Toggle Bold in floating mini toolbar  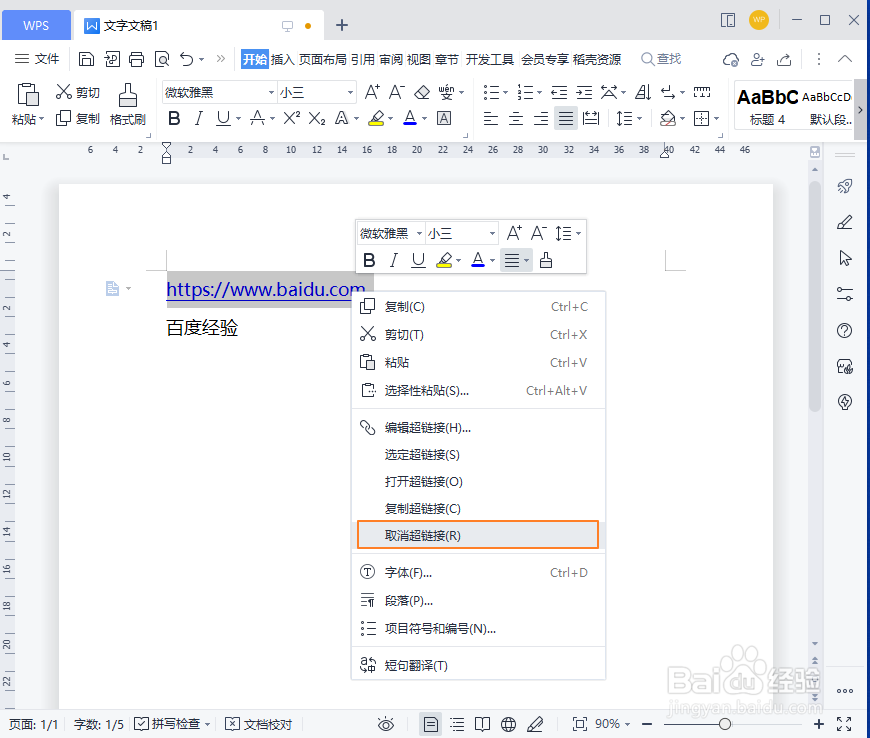coord(369,260)
